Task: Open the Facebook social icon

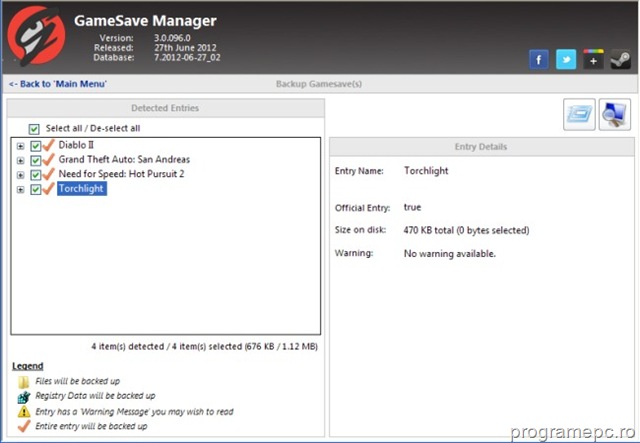Action: coord(539,60)
